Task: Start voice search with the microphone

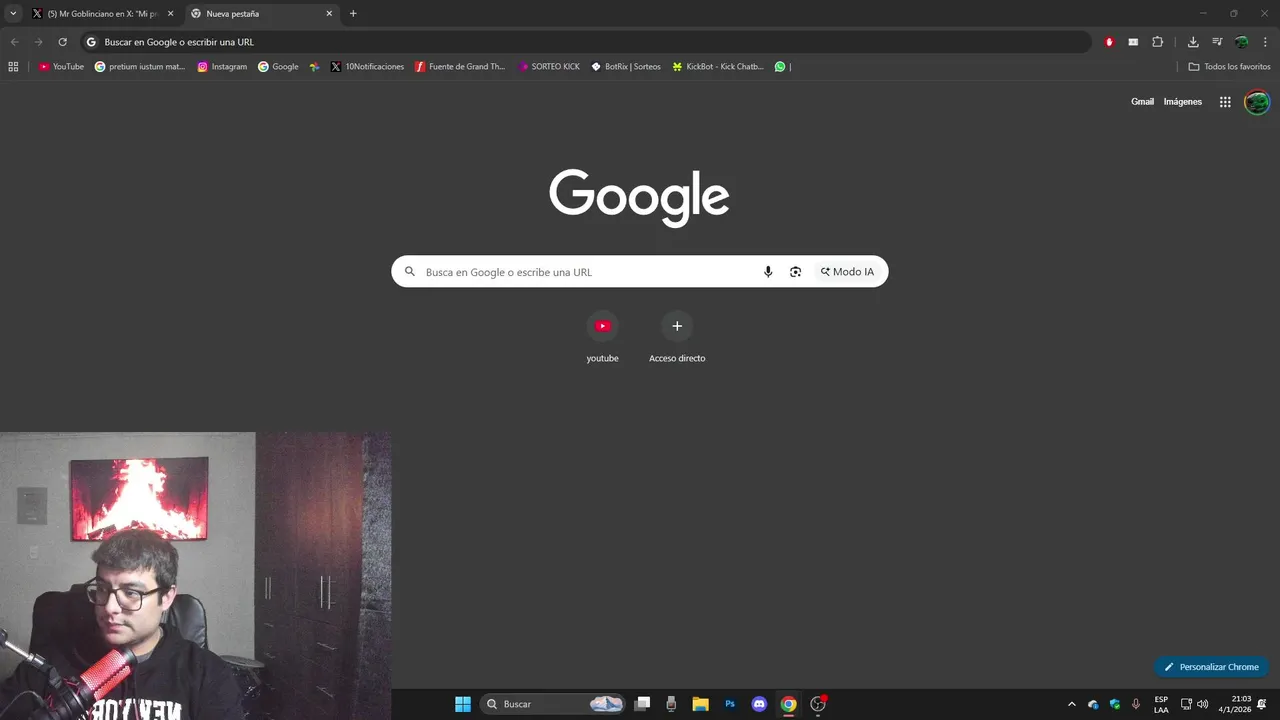Action: (x=768, y=272)
